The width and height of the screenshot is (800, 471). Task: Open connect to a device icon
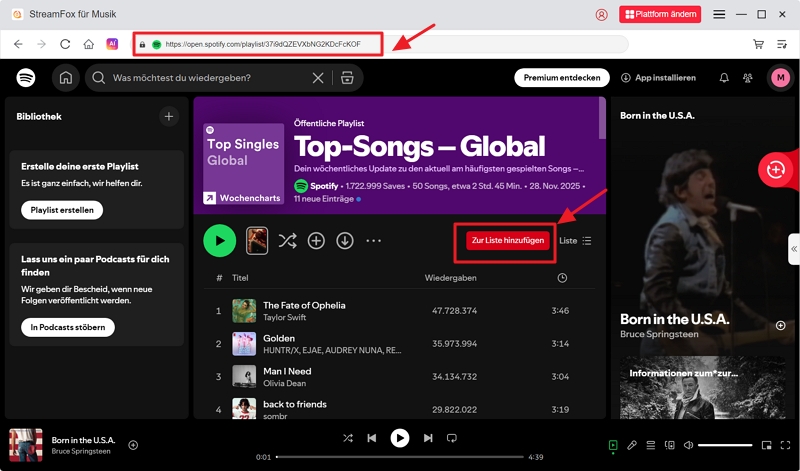669,445
